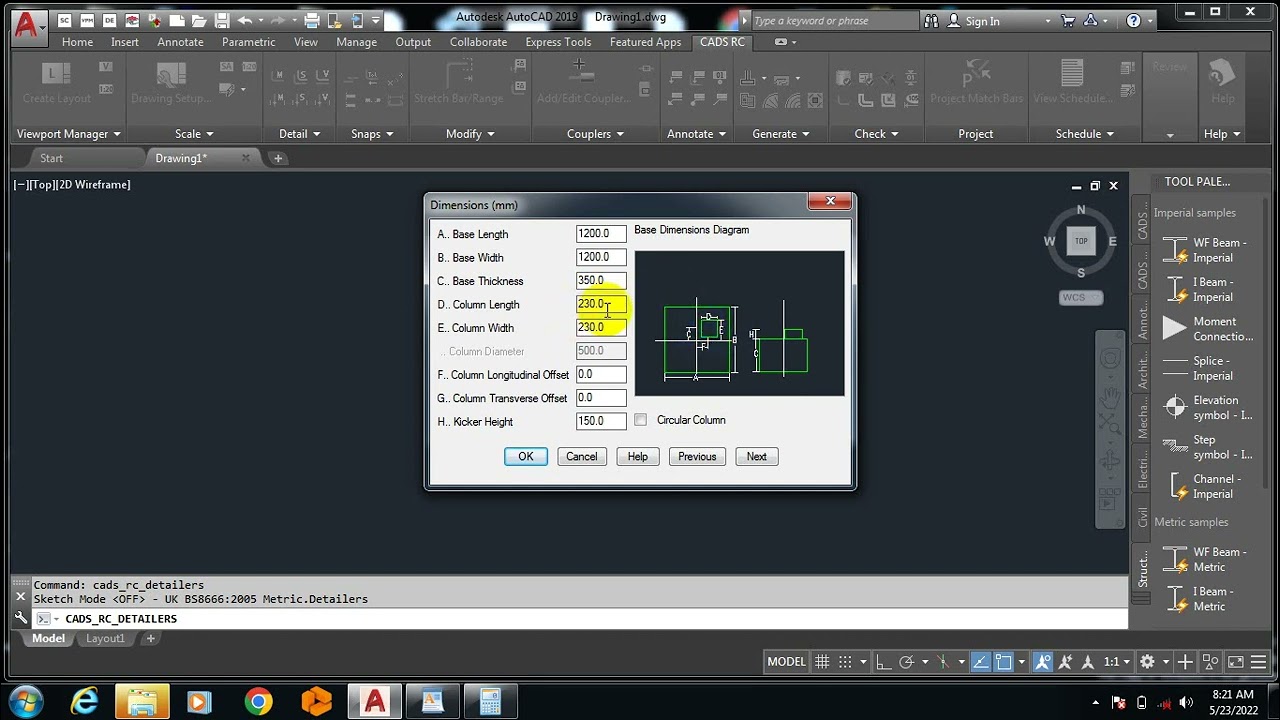Click the Base Thickness input field

[x=601, y=281]
